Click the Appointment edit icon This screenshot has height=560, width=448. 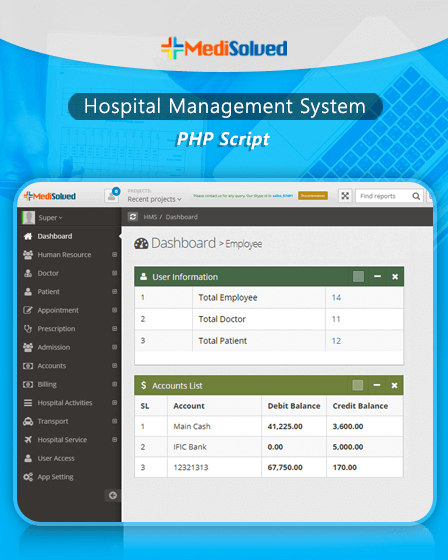pos(28,310)
